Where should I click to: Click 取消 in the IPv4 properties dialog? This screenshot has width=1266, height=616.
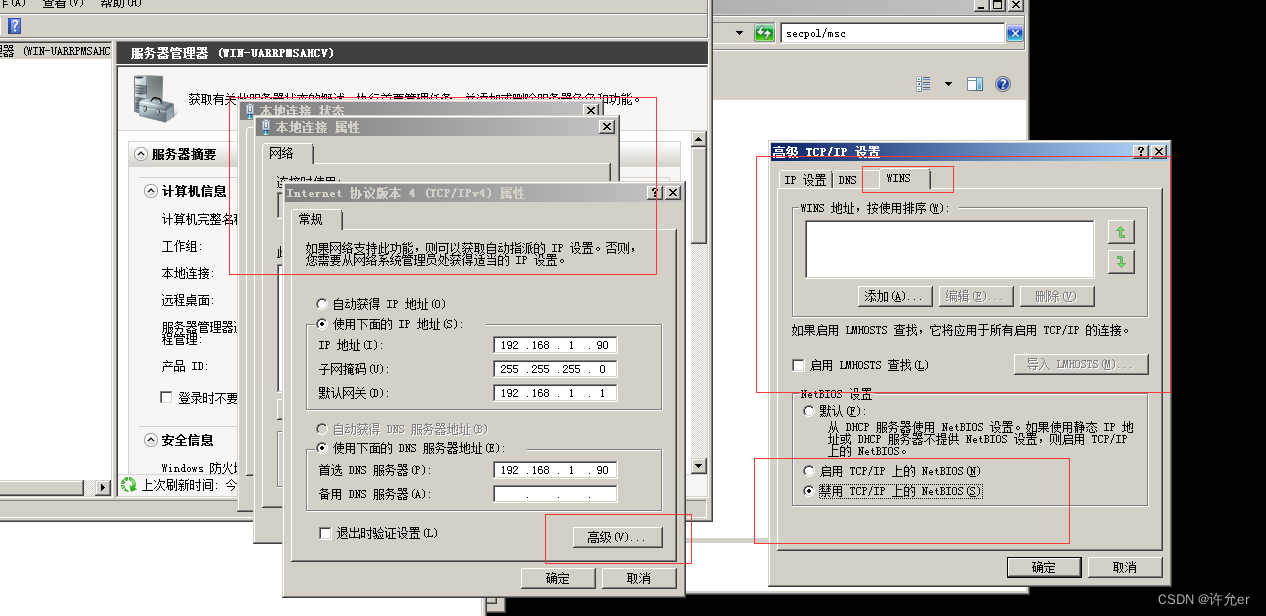click(x=639, y=578)
